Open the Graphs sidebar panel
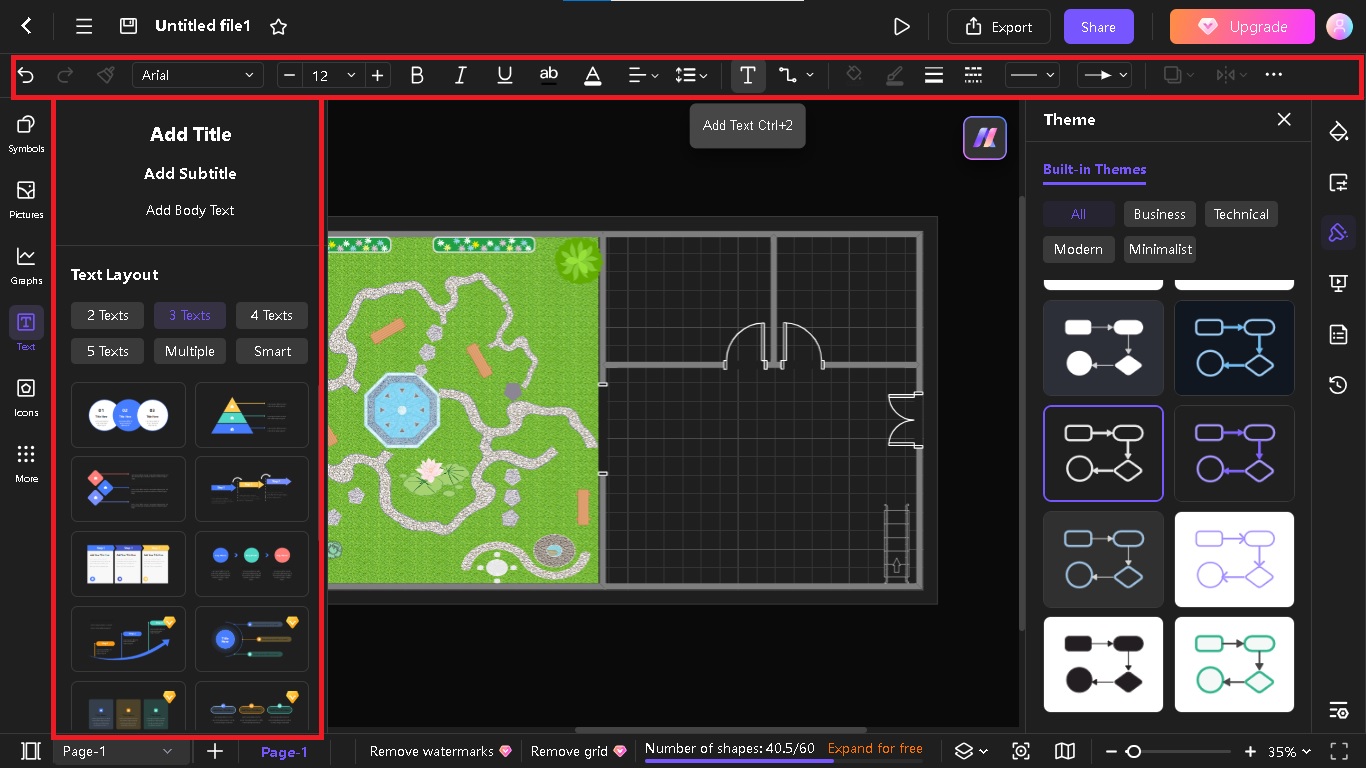The image size is (1366, 768). click(26, 265)
